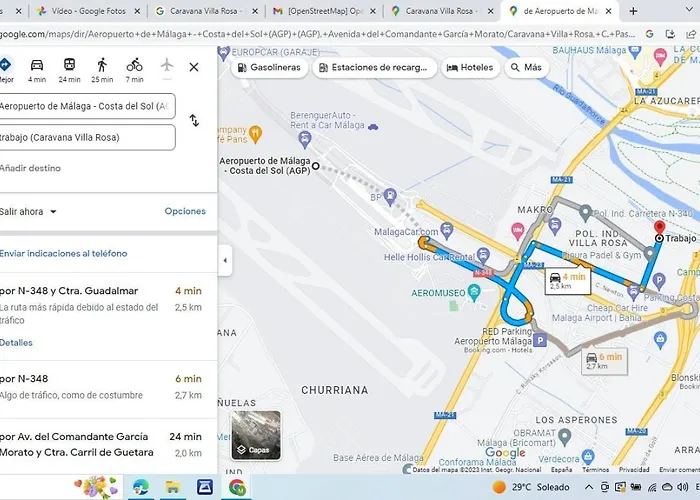Filter map by Gasolineras

click(269, 67)
